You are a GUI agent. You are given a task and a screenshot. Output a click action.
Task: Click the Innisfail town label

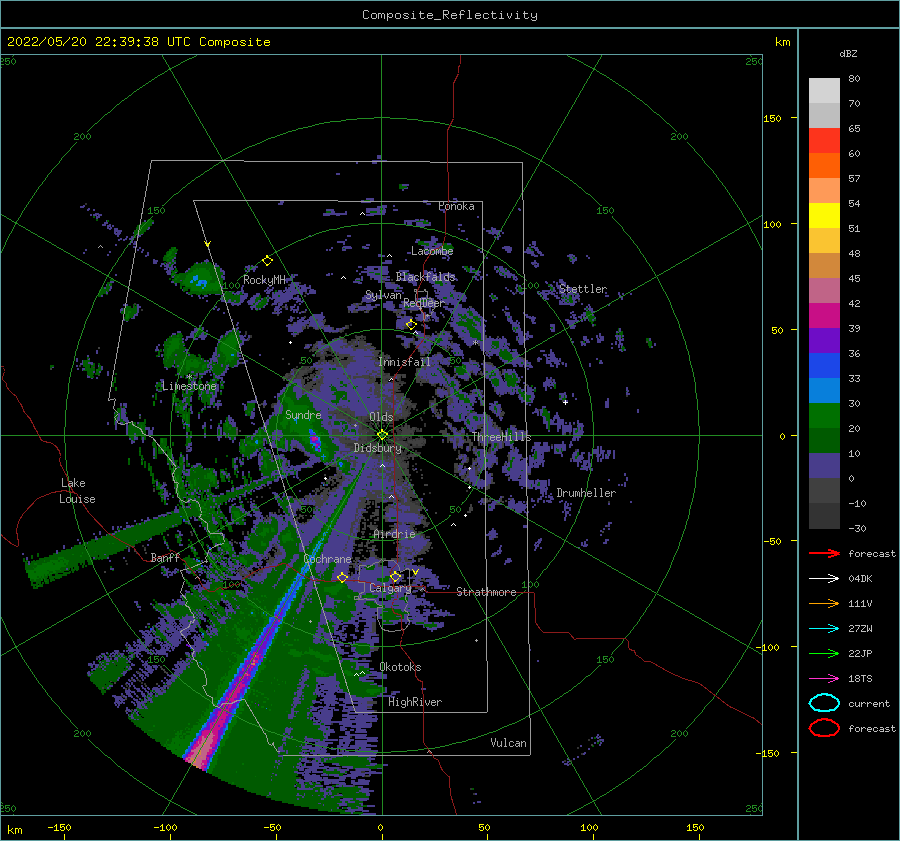[404, 362]
